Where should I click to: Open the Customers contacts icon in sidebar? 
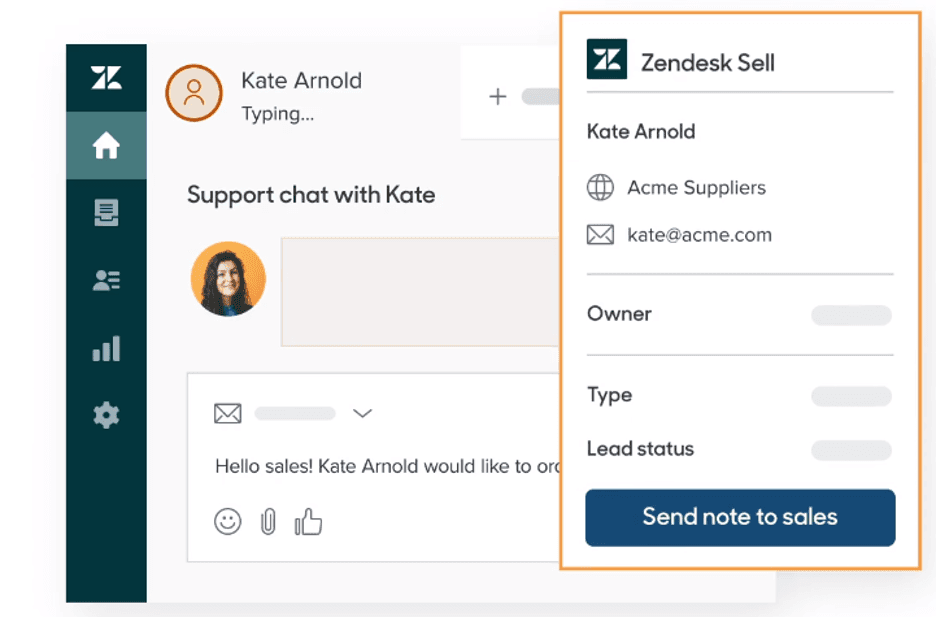[106, 281]
